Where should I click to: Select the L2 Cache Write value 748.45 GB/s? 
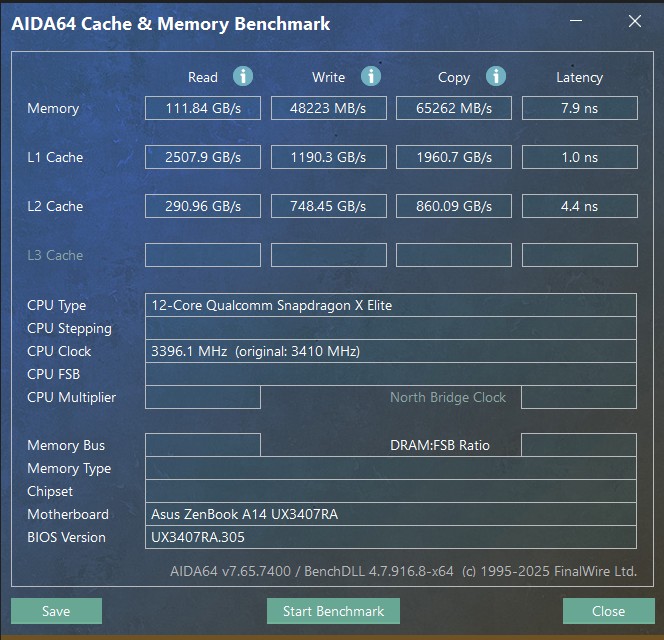pyautogui.click(x=329, y=206)
